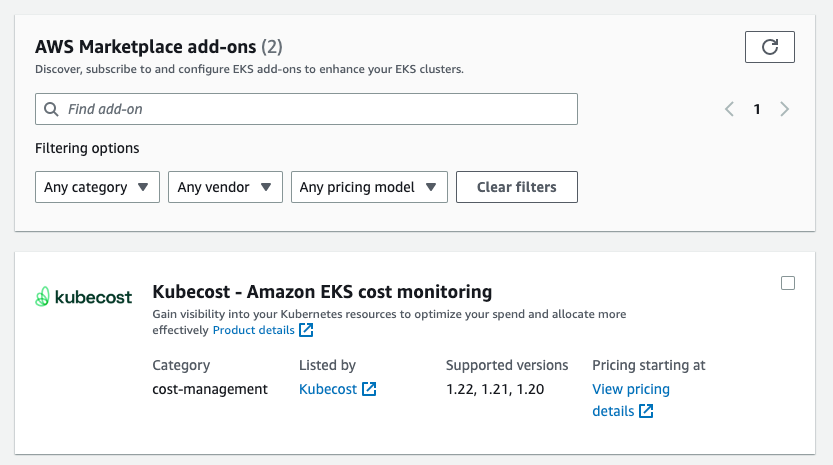Screen dimensions: 833x465
Task: Open the Any category dropdown
Action: pos(97,187)
